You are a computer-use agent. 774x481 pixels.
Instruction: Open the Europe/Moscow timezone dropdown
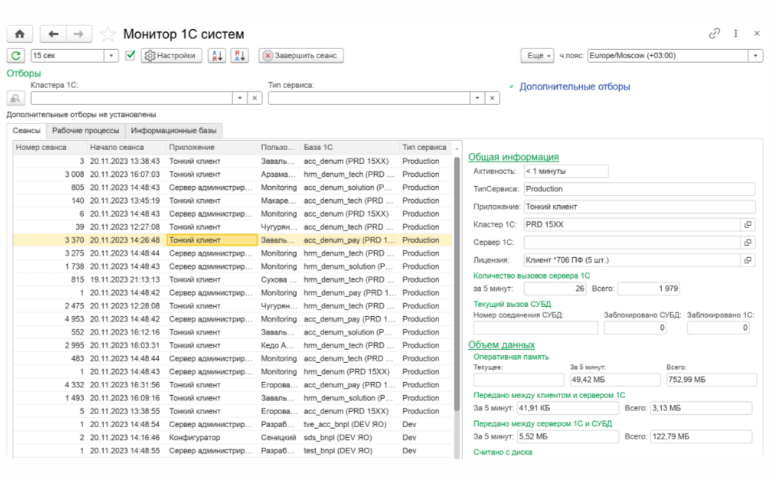pos(756,56)
